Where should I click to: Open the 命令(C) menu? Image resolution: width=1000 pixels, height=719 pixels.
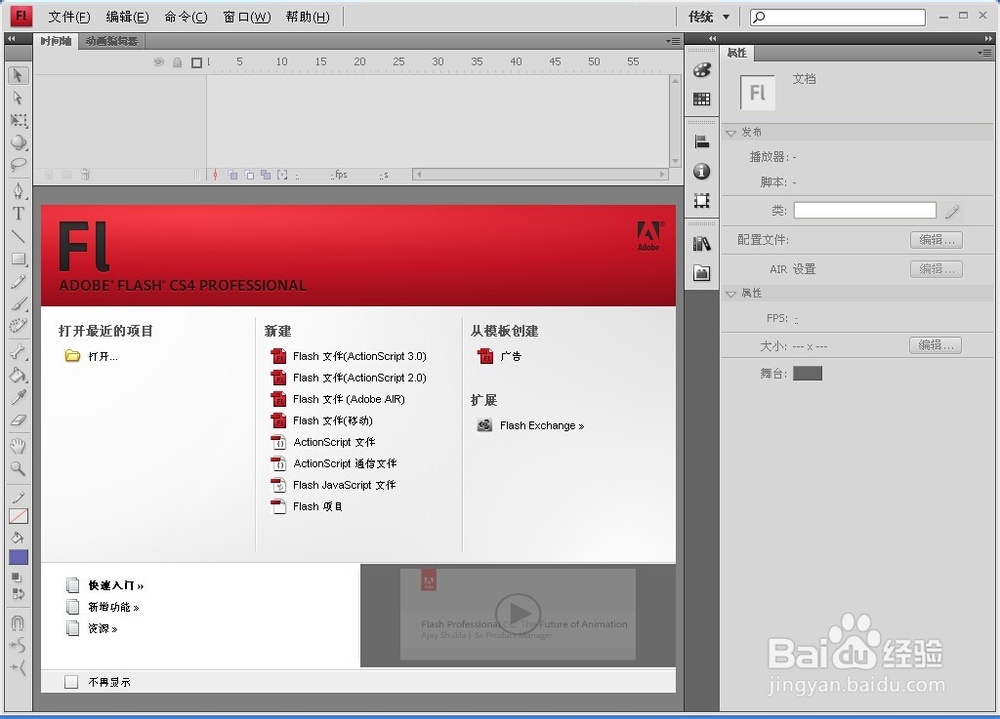coord(186,17)
